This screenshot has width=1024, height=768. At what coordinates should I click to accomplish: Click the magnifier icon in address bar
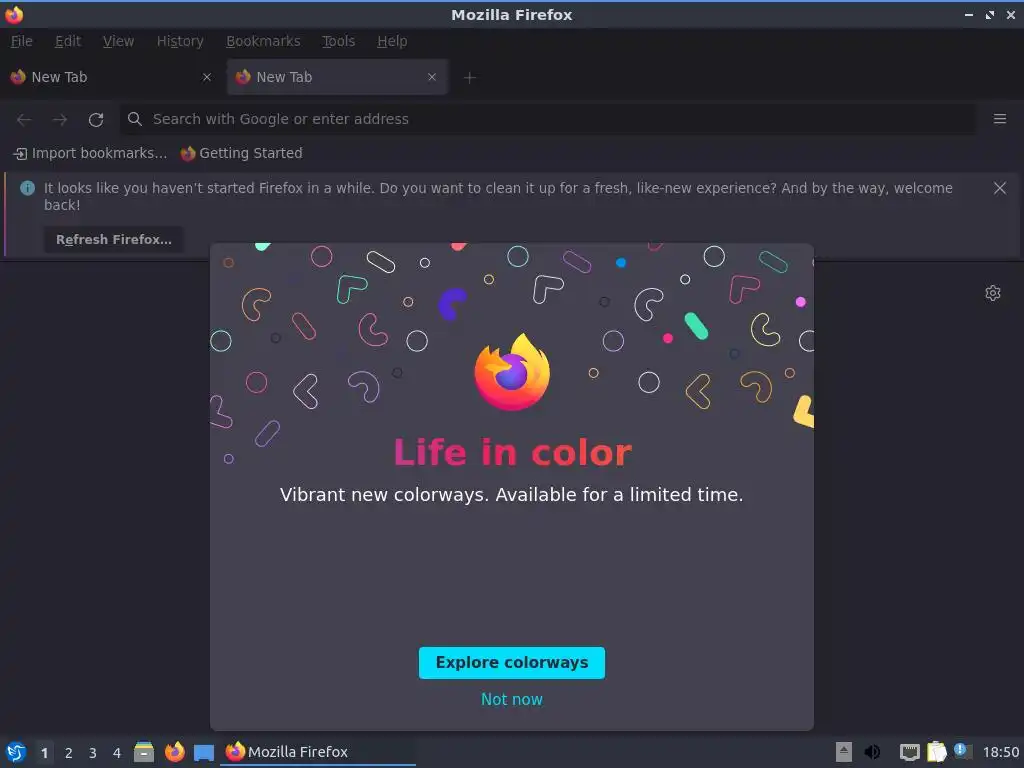point(135,119)
